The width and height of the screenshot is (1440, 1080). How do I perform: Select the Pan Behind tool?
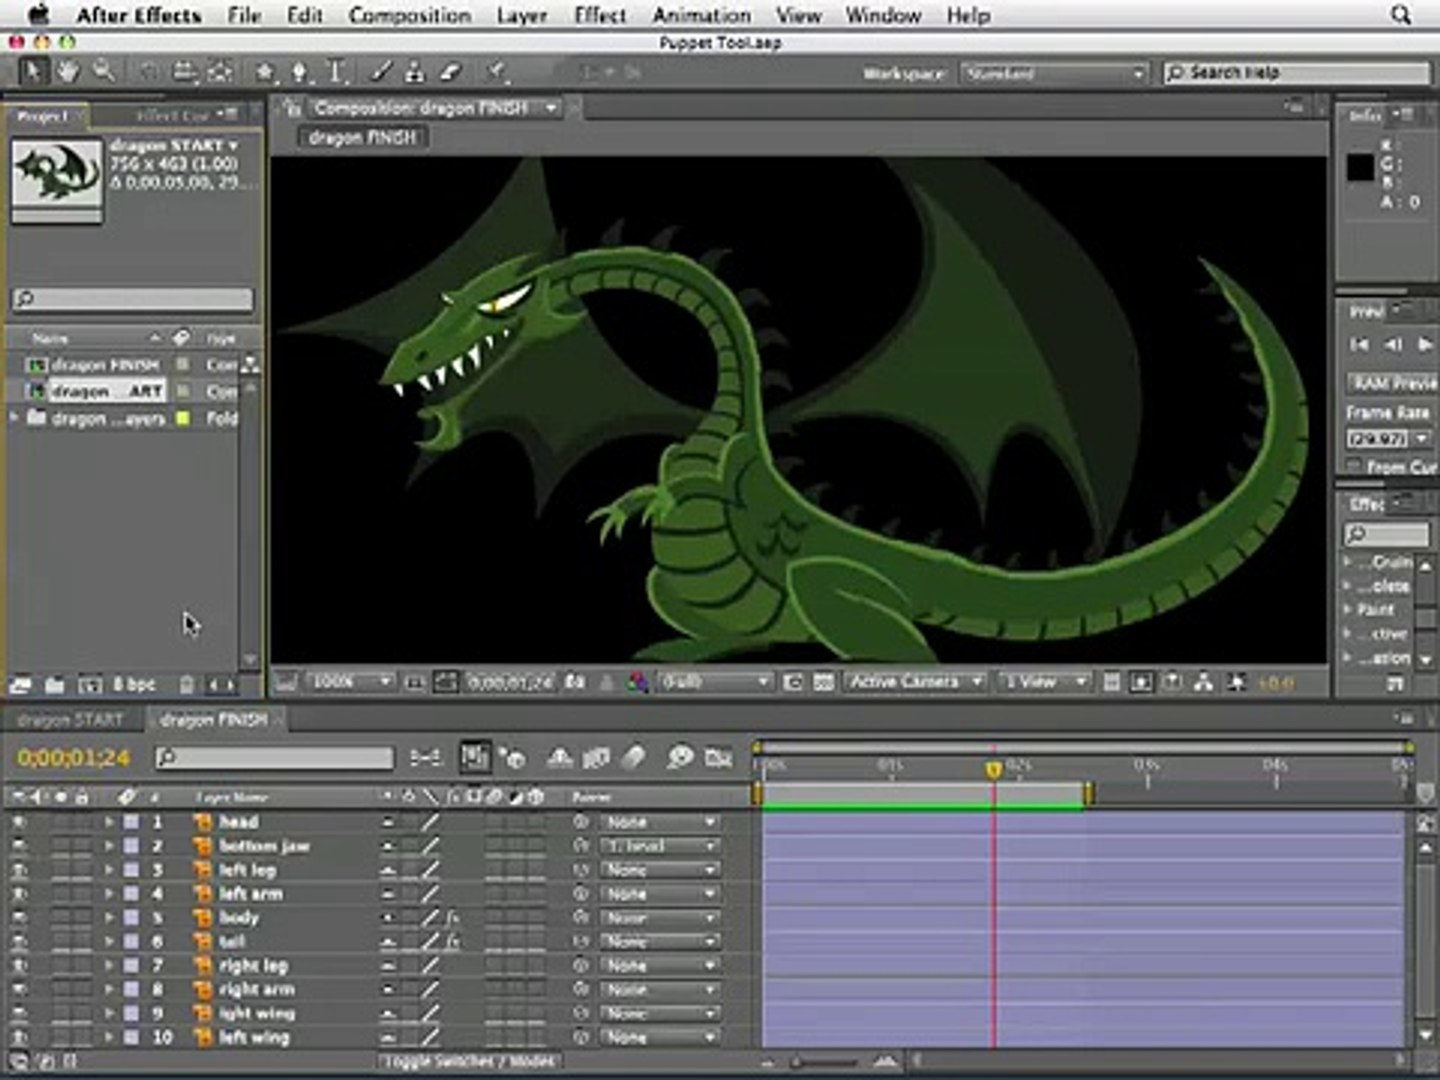220,72
